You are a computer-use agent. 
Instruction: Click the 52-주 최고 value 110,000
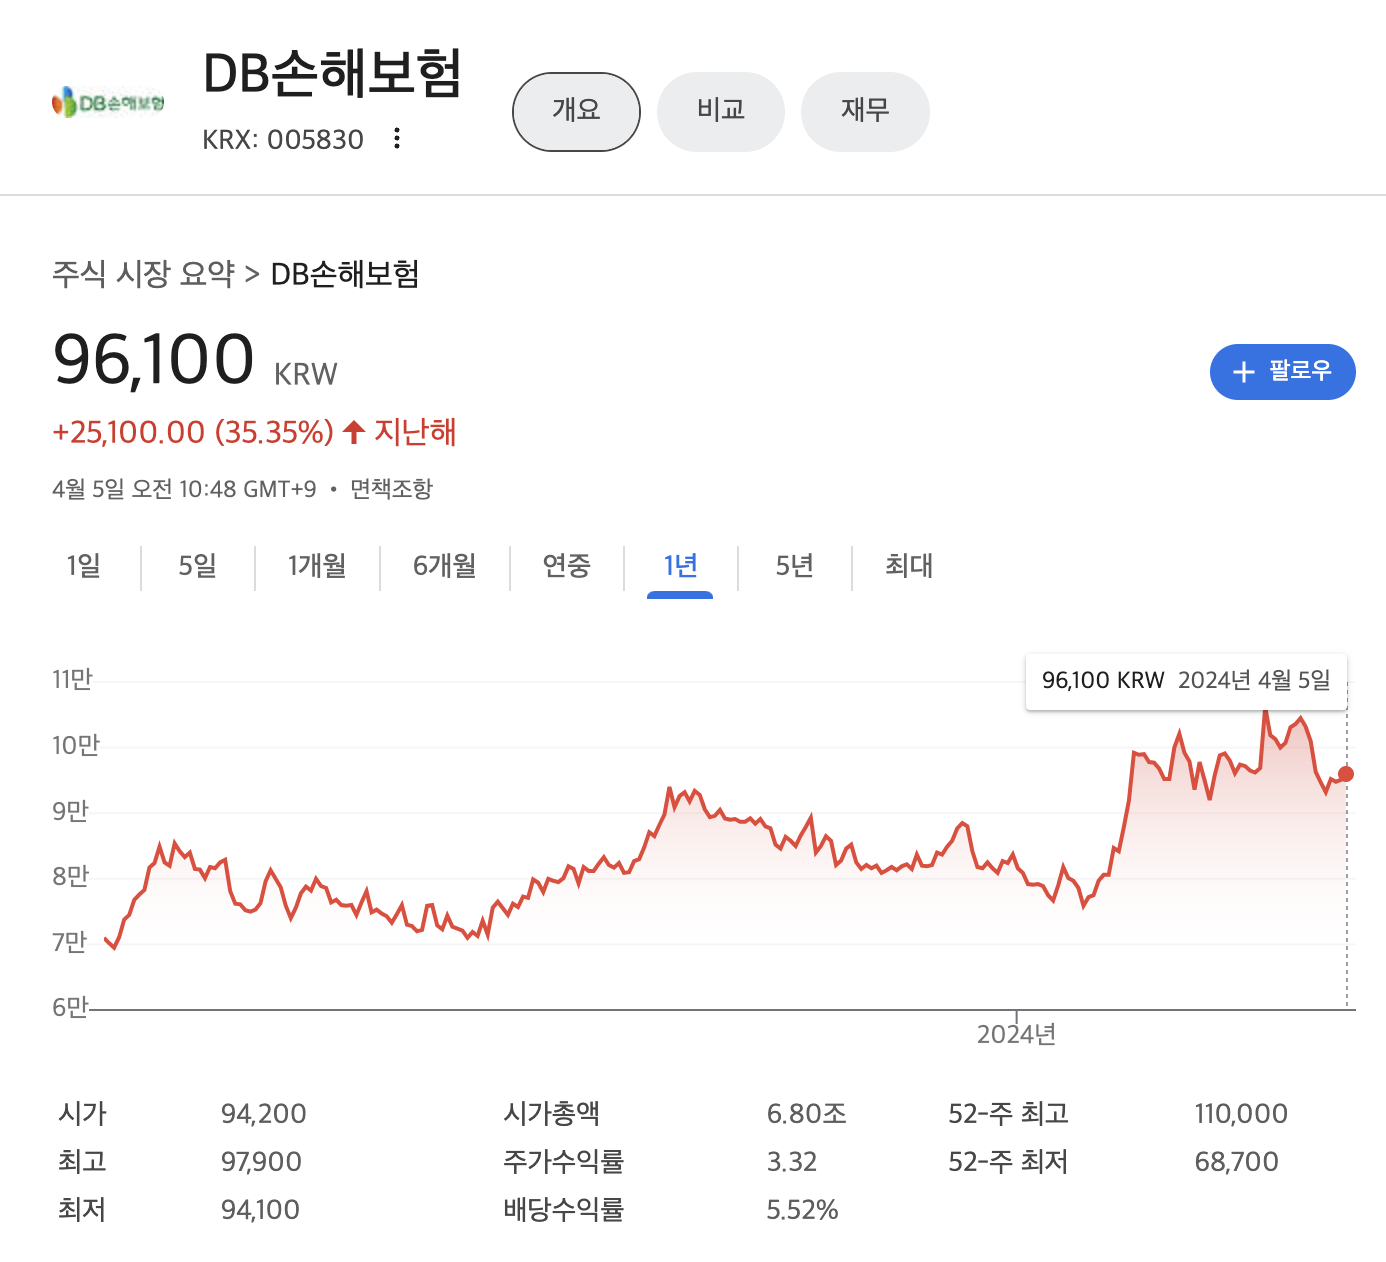[1241, 1113]
